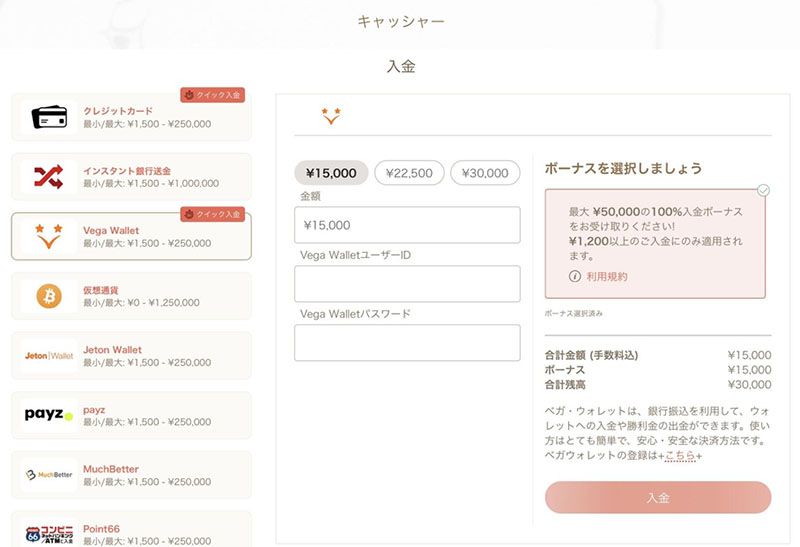This screenshot has width=800, height=547.
Task: Click the ボーナス選択済み status text
Action: [573, 314]
